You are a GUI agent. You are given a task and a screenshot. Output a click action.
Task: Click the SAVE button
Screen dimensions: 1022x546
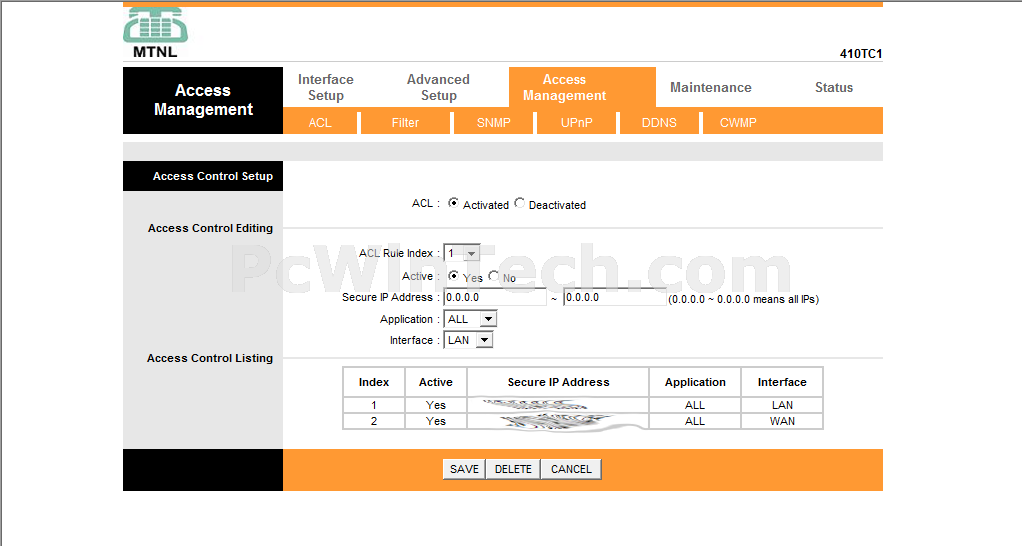coord(464,469)
